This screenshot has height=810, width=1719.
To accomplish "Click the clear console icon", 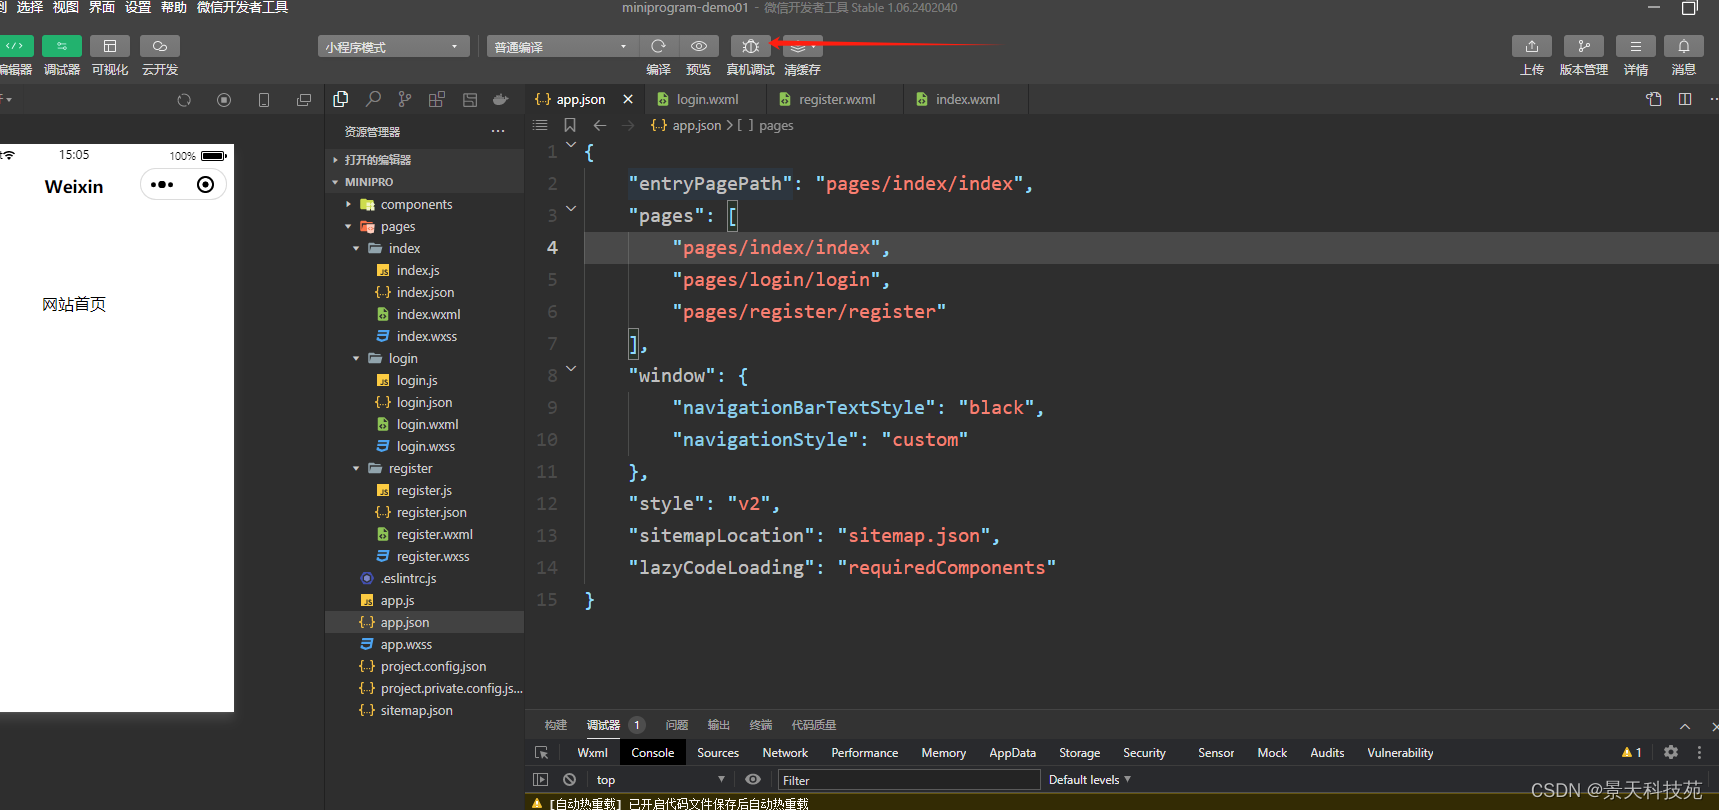I will pos(569,779).
